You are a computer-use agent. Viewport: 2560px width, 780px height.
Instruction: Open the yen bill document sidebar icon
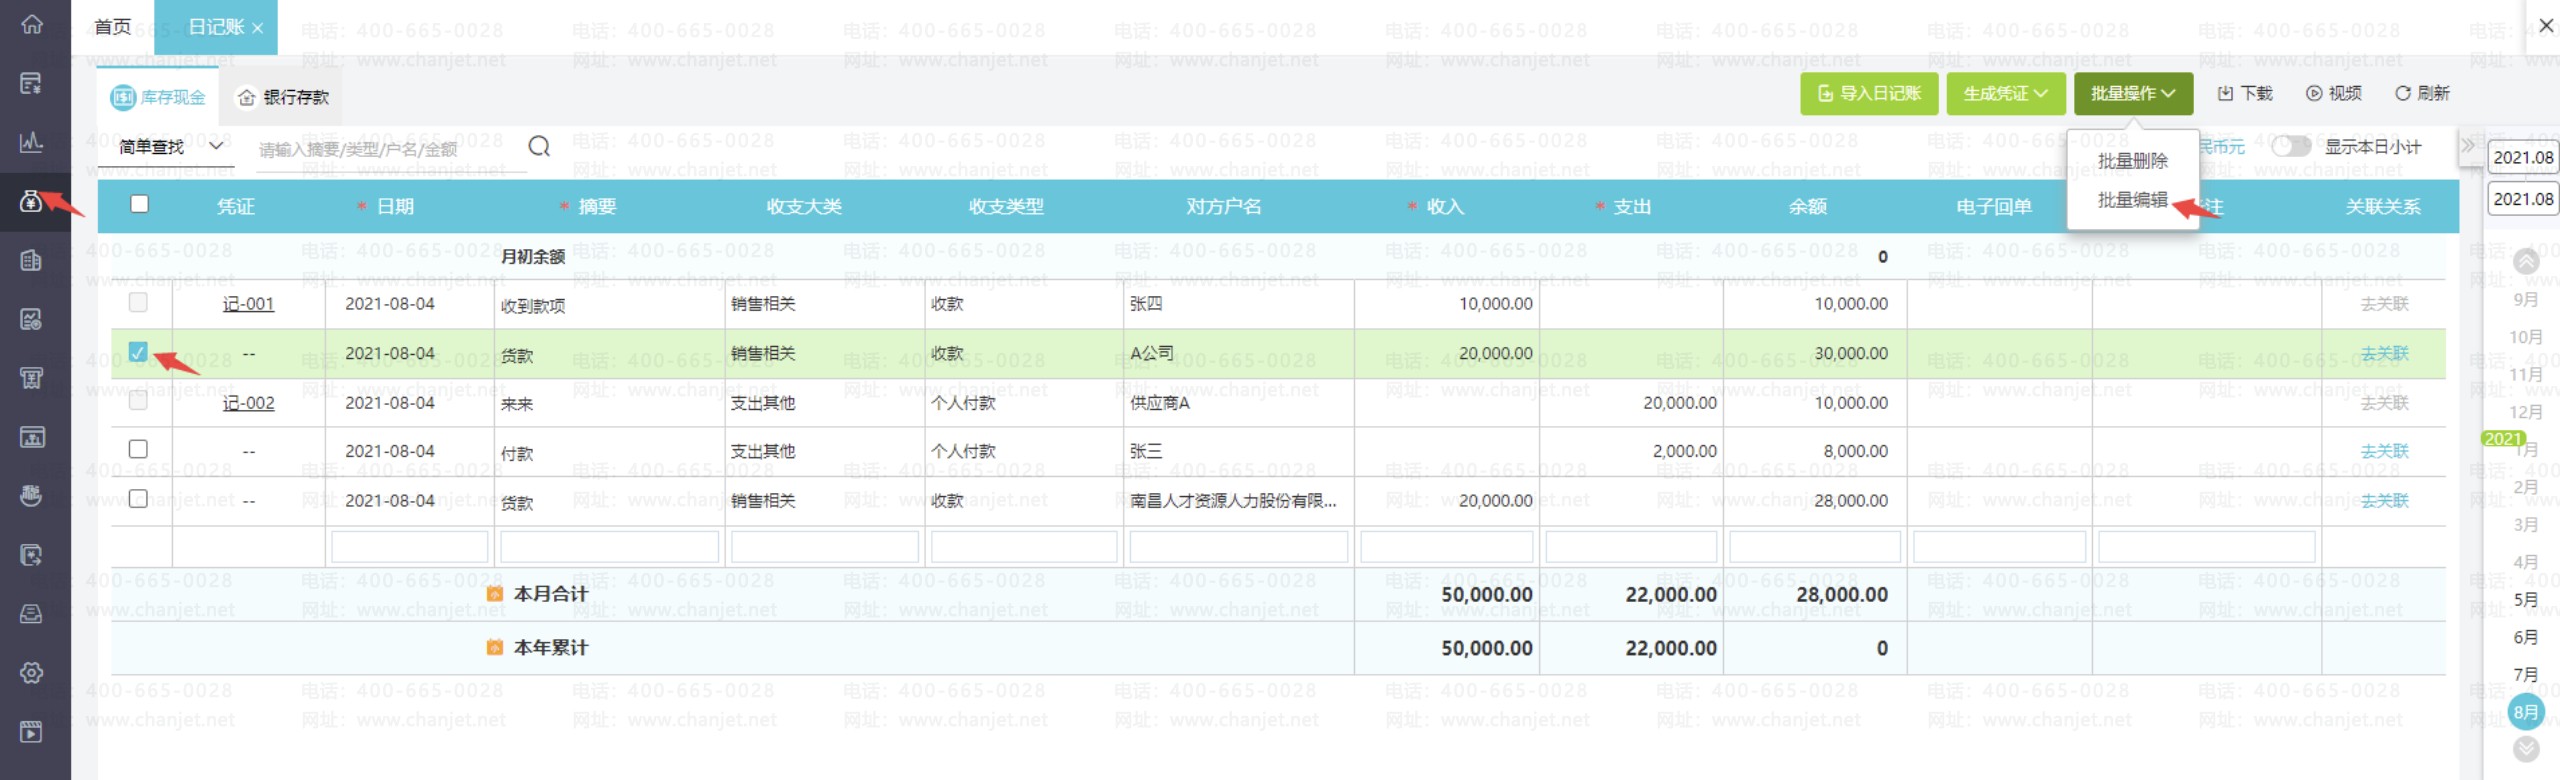coord(32,83)
